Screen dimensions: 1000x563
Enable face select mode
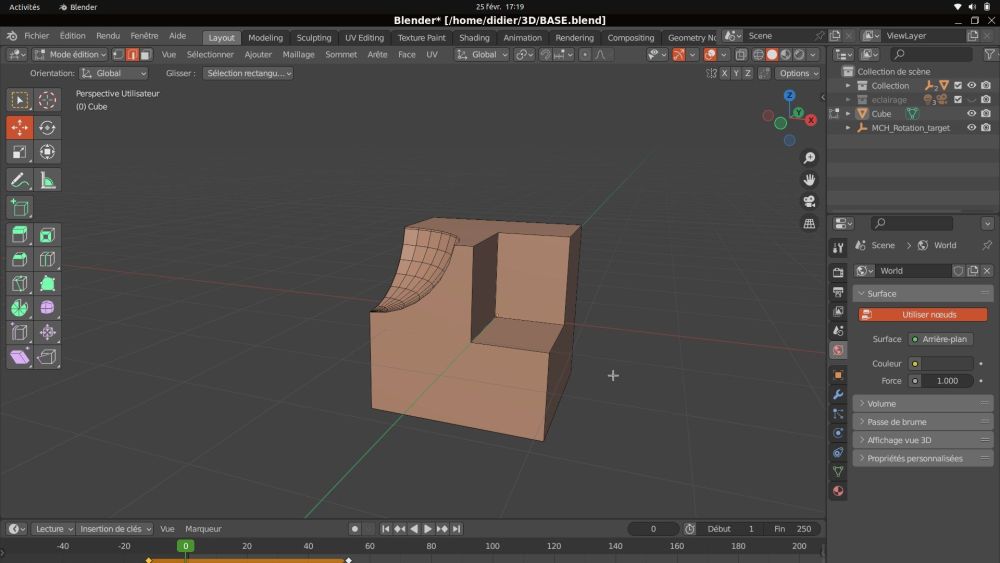146,55
